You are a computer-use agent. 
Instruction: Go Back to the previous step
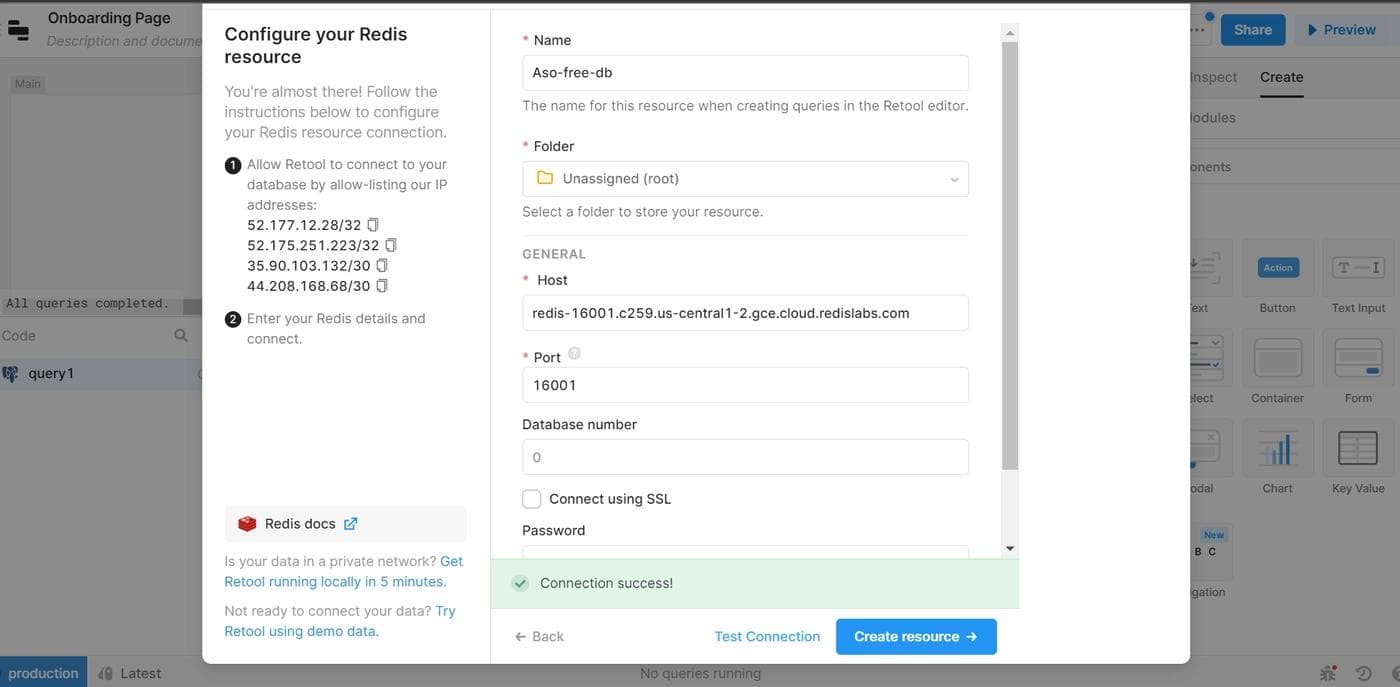[x=540, y=637]
